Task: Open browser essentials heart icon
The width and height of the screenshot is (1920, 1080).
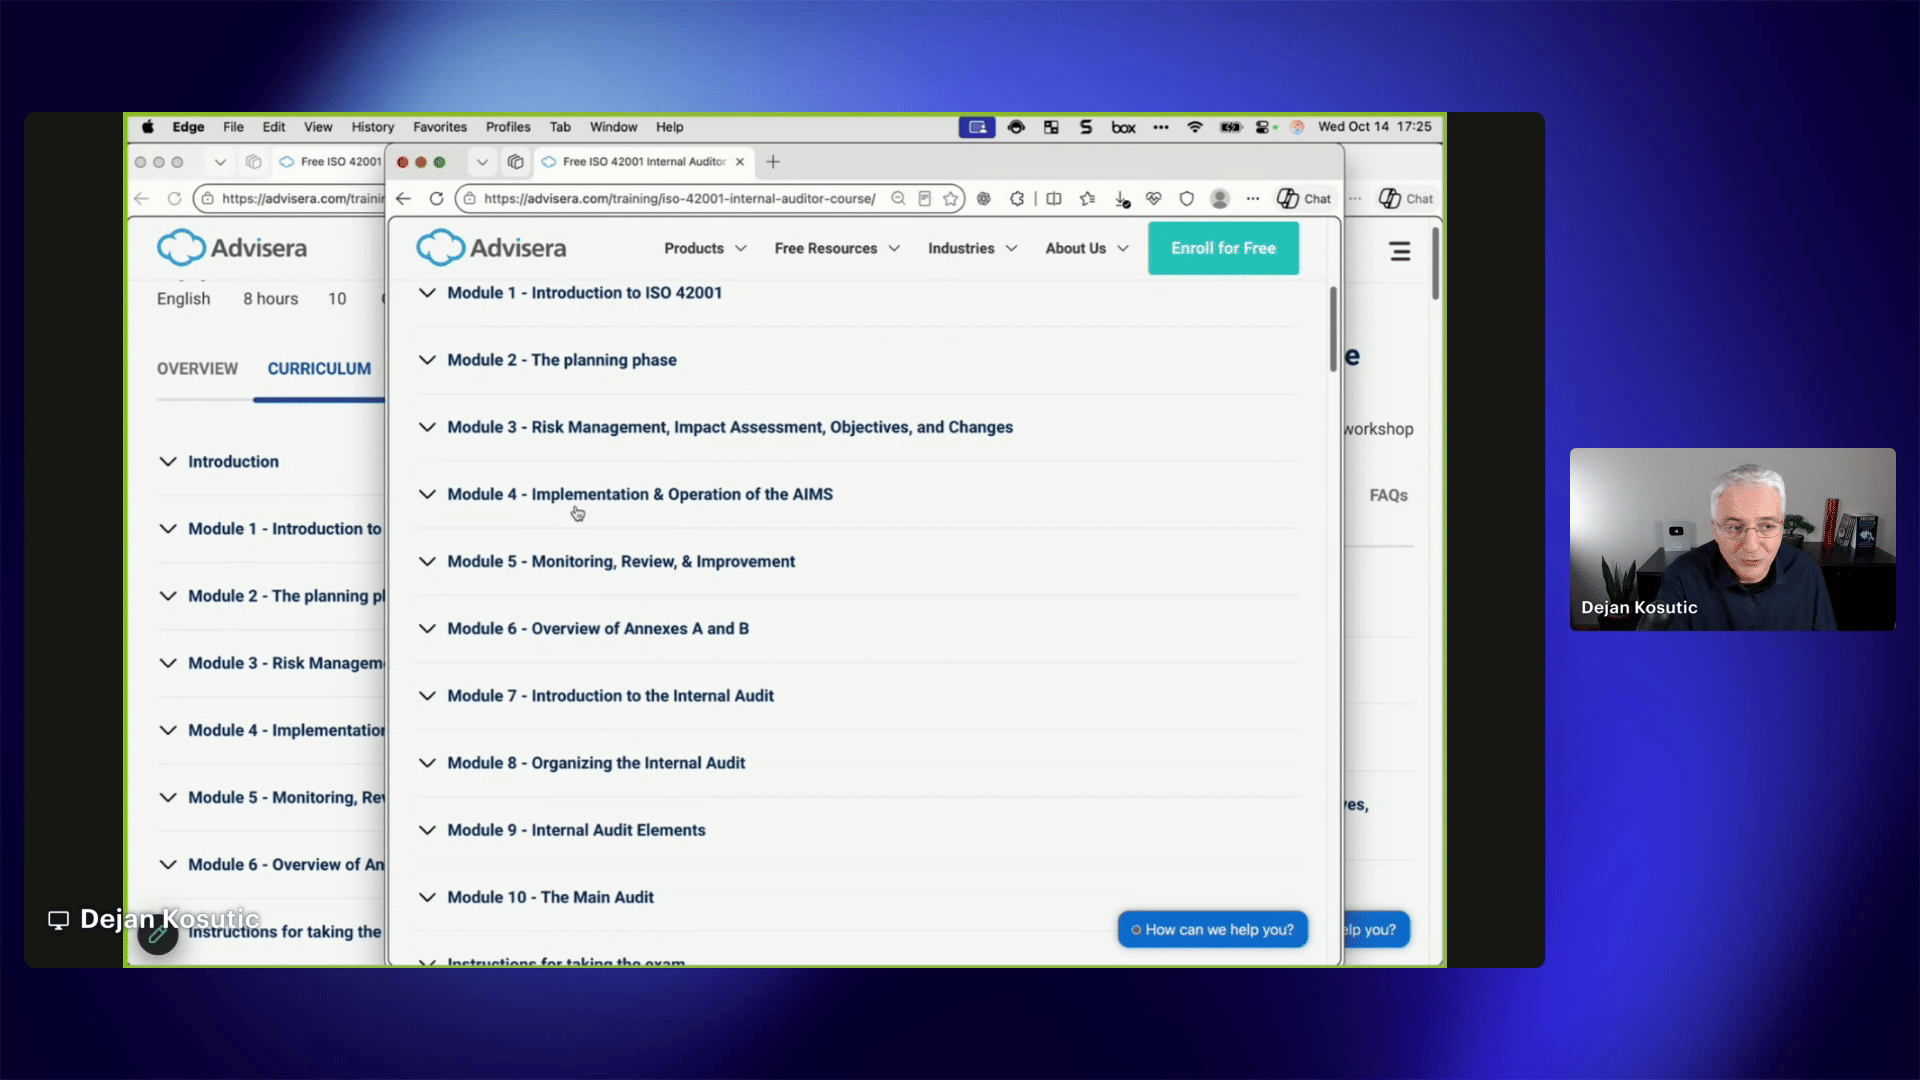Action: 1154,199
